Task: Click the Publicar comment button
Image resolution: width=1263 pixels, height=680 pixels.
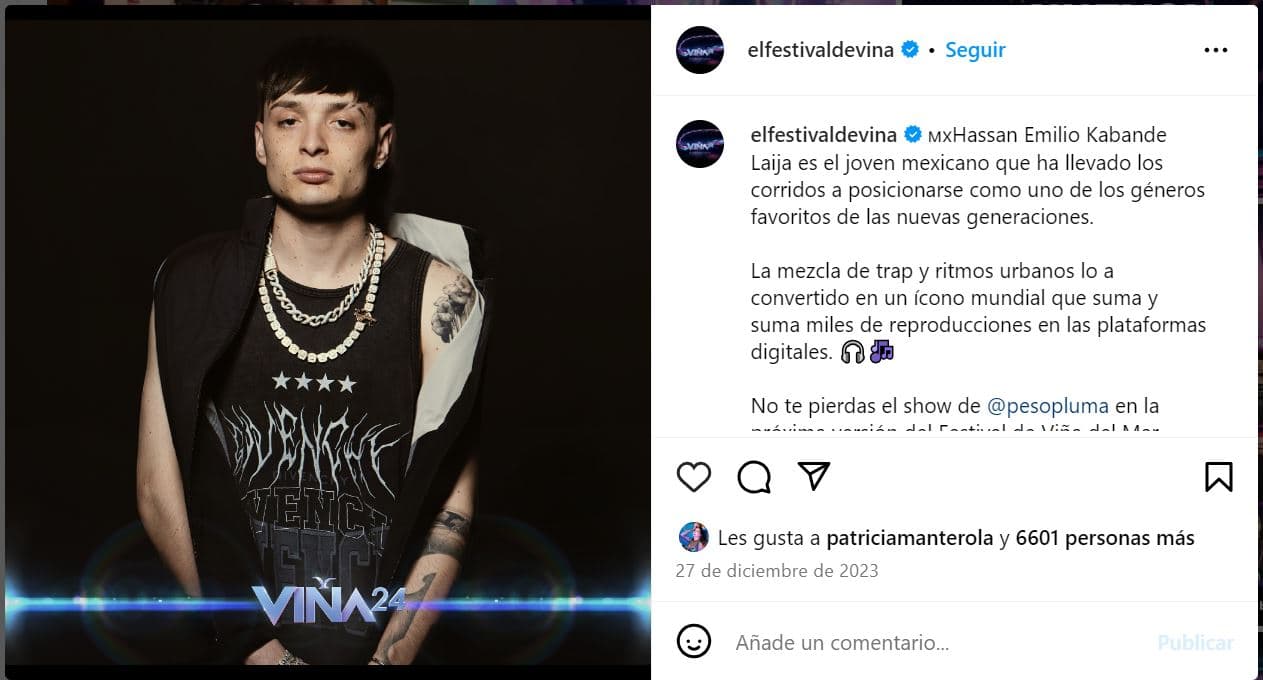Action: (x=1195, y=643)
